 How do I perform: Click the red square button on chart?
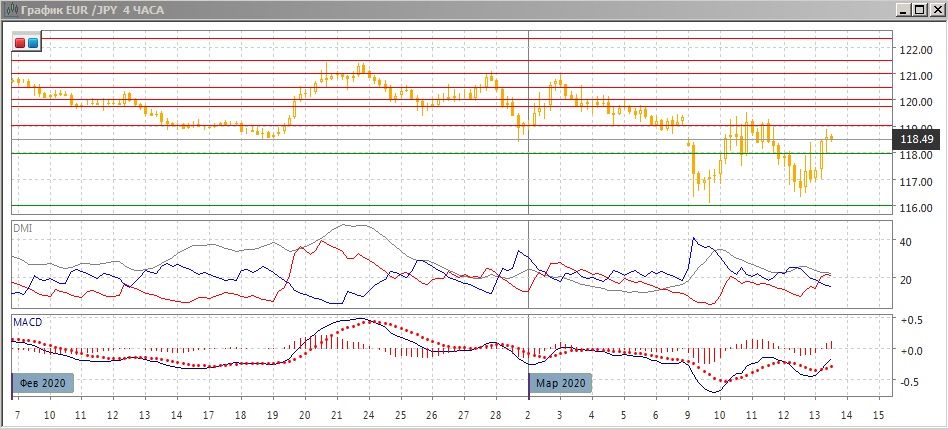click(20, 43)
